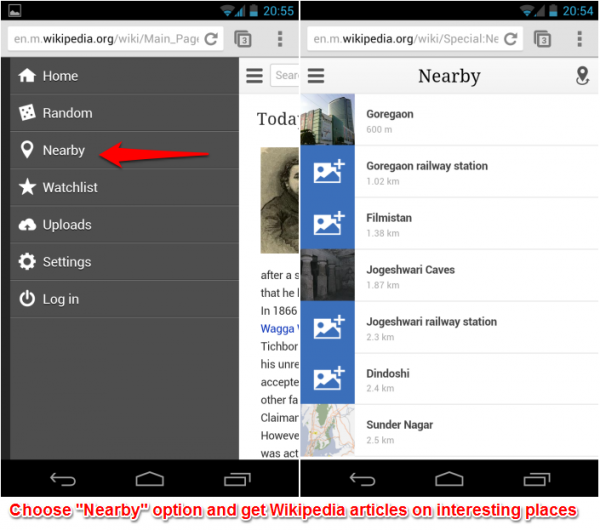
Task: Tap Back button on right phone navigation bar
Action: point(362,479)
